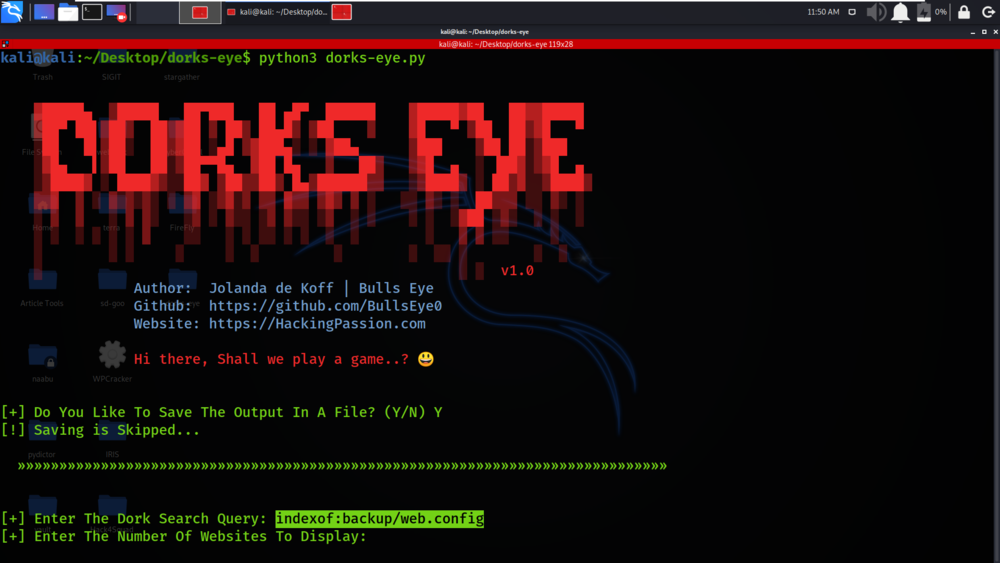Maximize the dorks-eye terminal window

pos(984,32)
